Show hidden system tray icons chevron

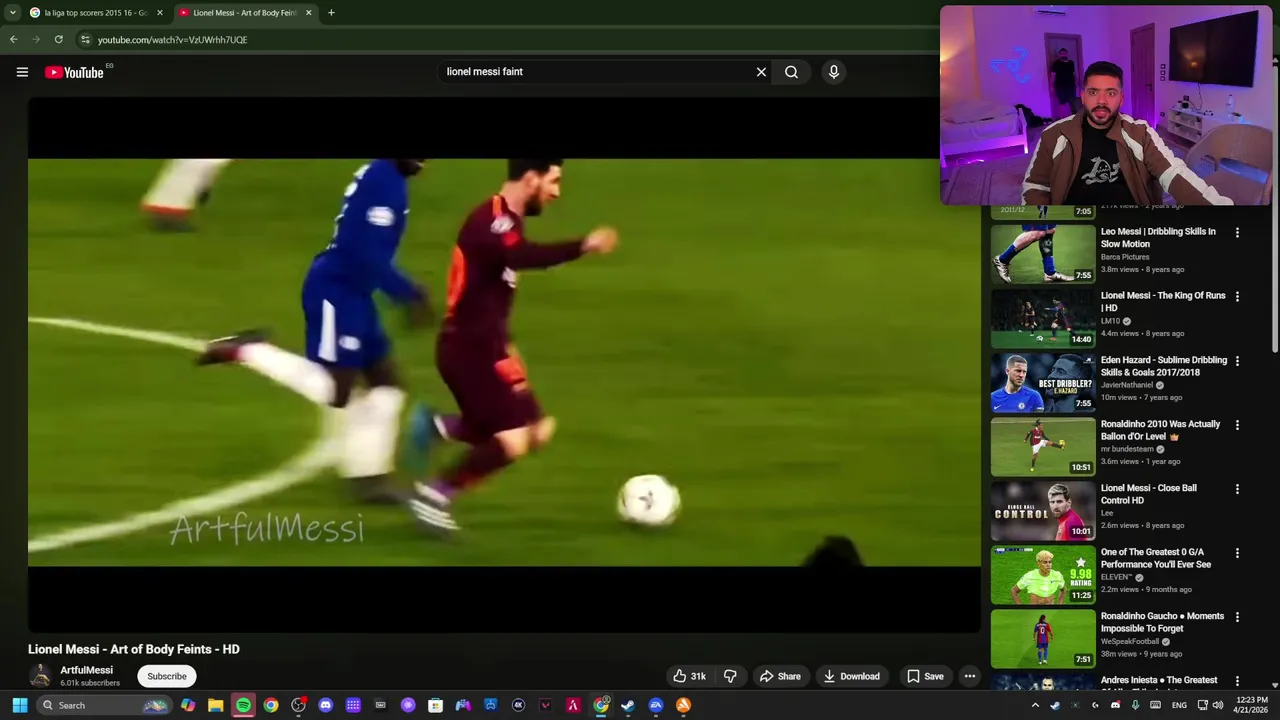coord(1035,705)
